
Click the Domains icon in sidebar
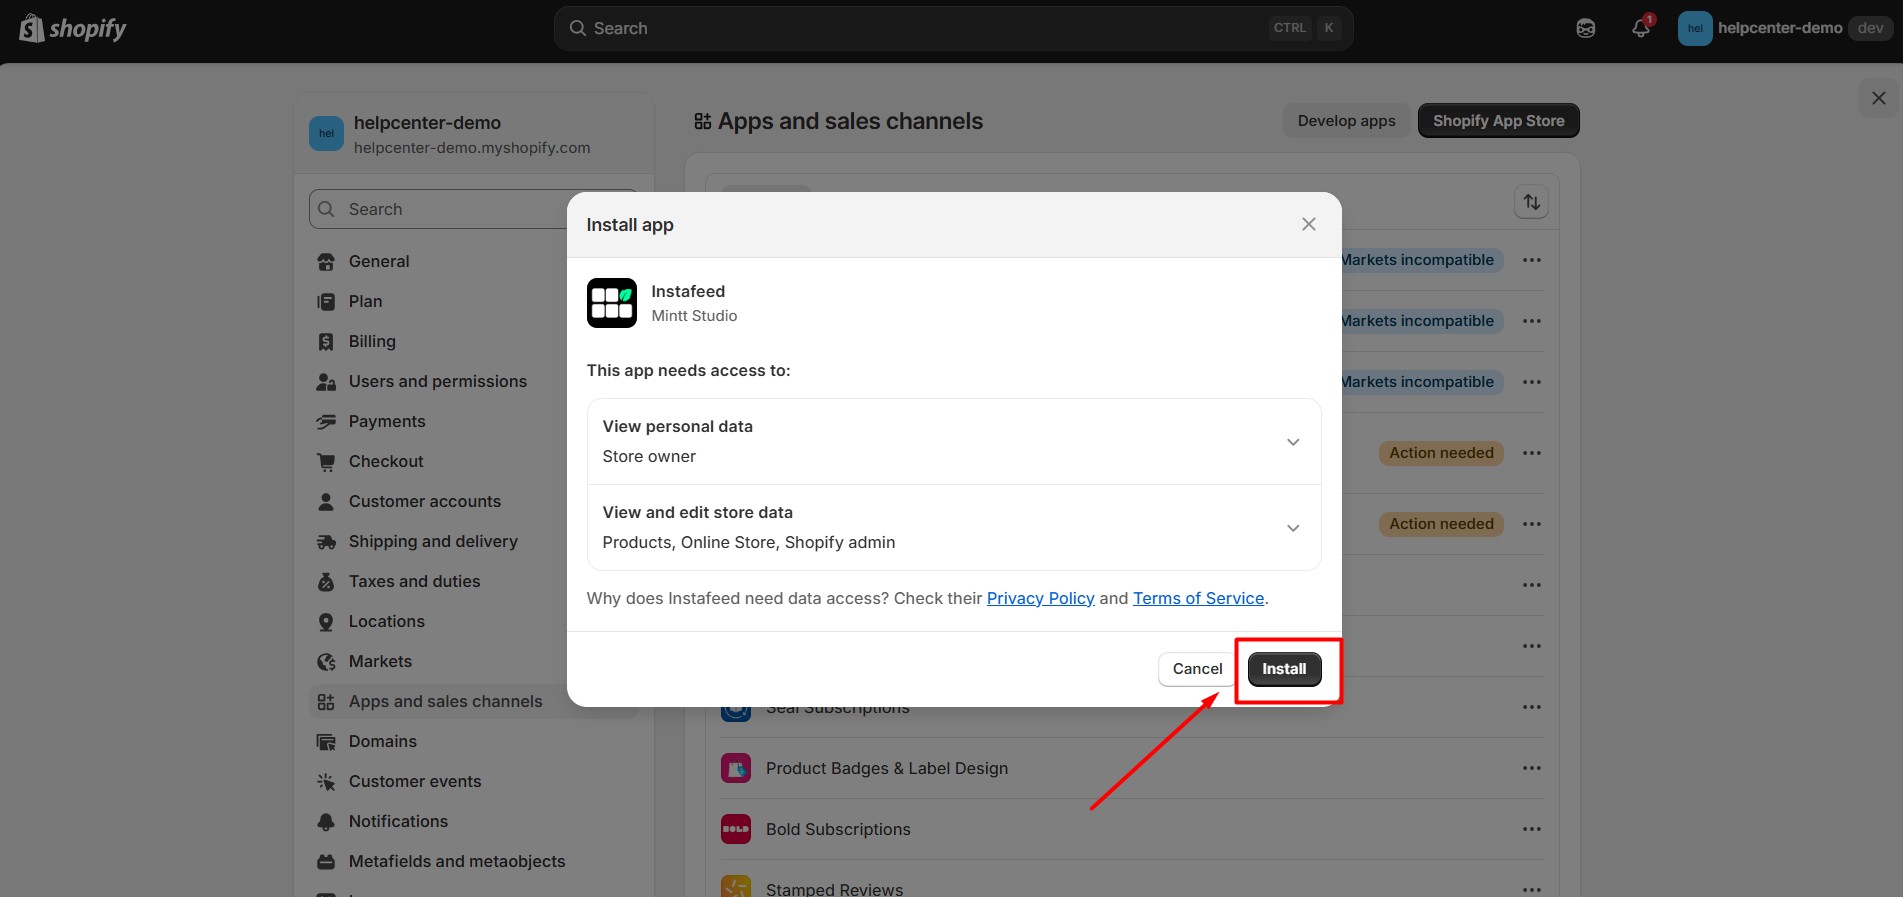(x=326, y=742)
